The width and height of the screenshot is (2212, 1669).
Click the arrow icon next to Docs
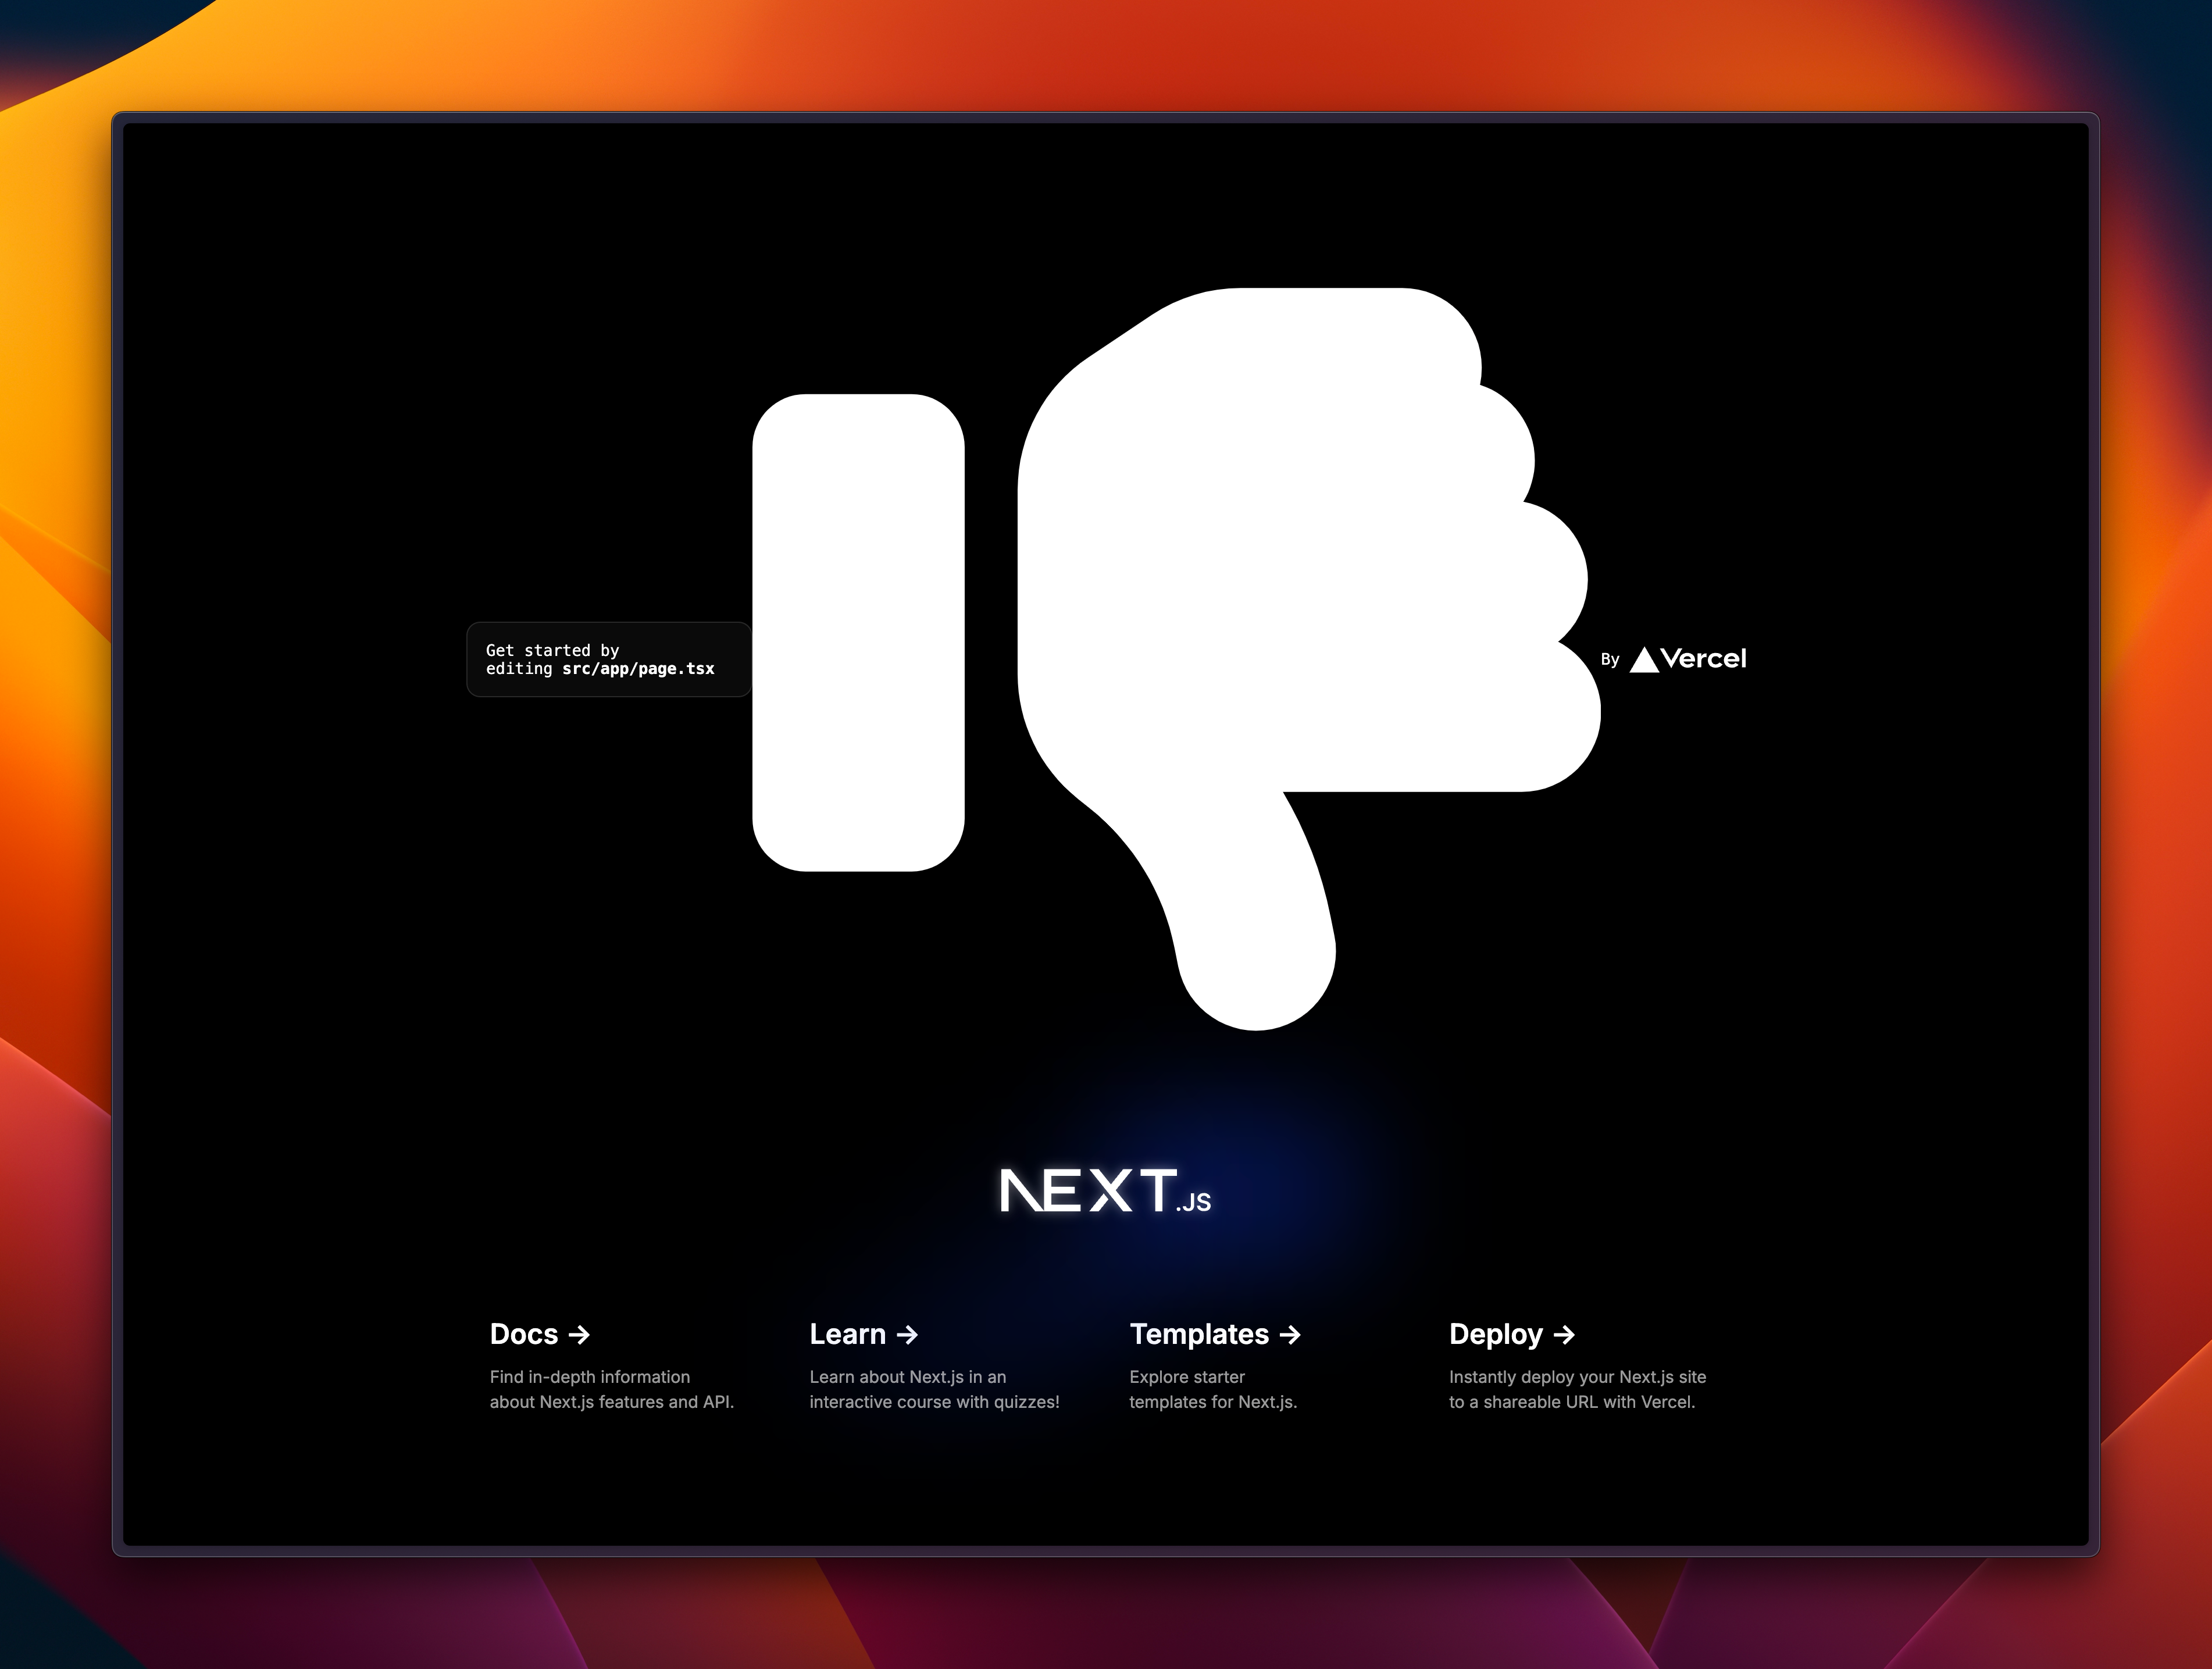coord(580,1335)
